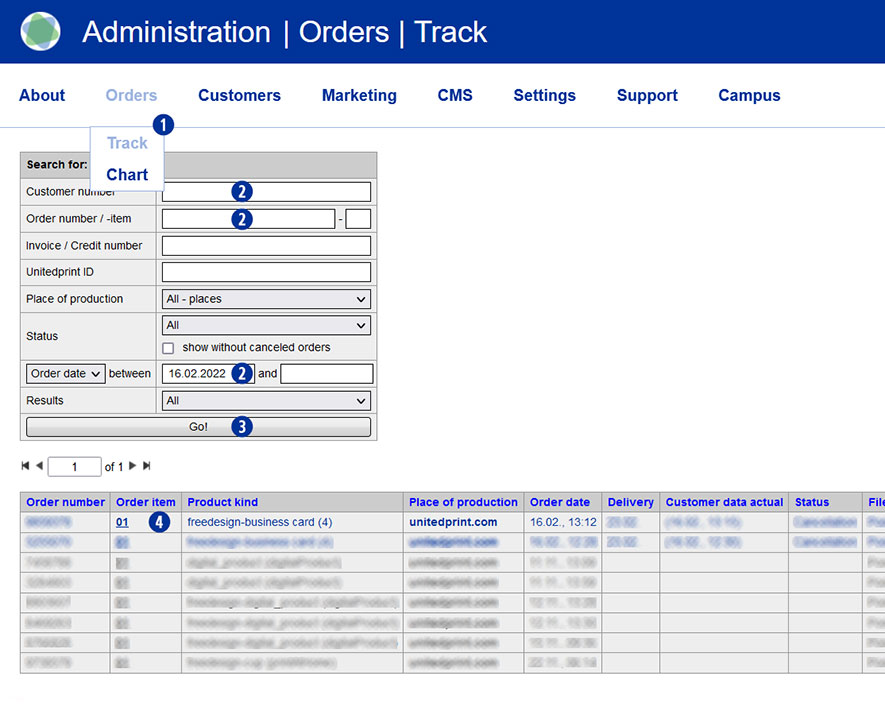Screen dimensions: 885x707
Task: Focus the Invoice / Credit number field
Action: click(x=266, y=246)
